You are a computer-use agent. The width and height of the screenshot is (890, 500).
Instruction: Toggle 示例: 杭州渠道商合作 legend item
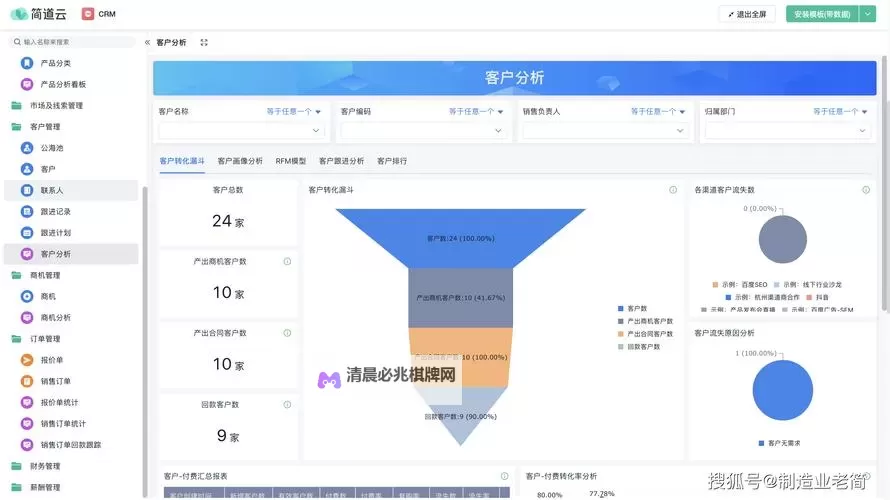pos(762,297)
